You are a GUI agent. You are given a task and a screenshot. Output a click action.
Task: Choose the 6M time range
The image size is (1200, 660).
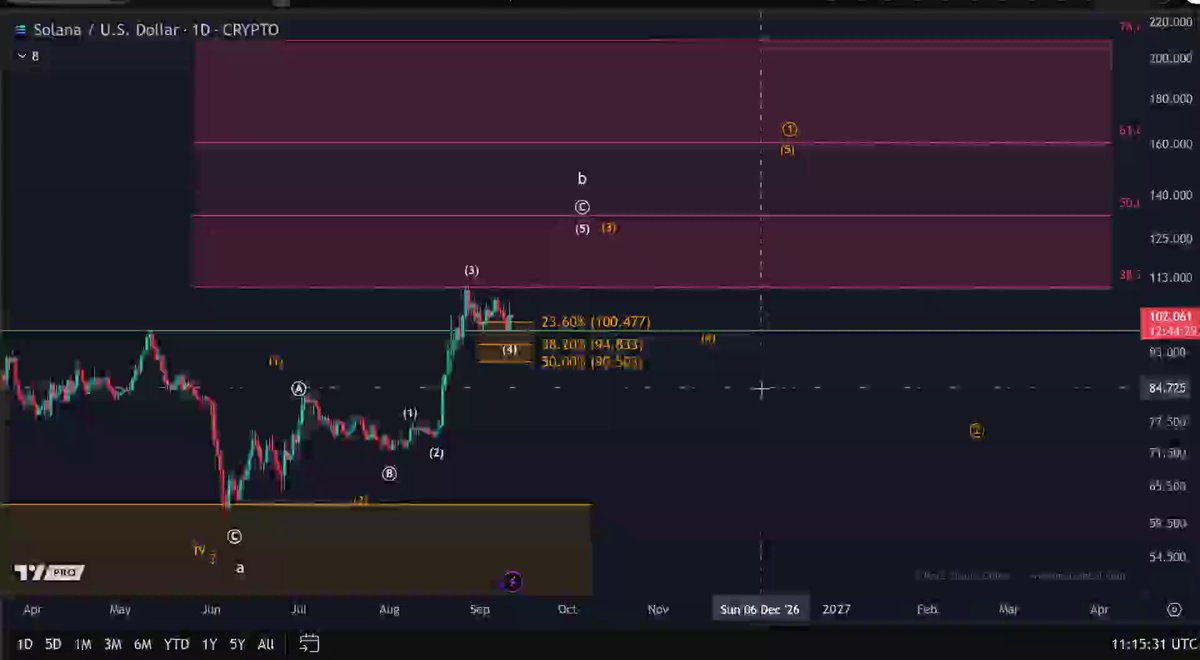143,644
